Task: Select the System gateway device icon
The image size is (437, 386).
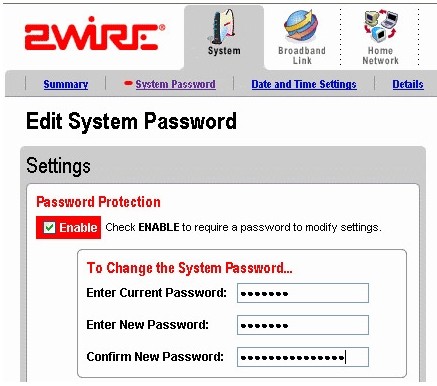Action: [x=223, y=26]
